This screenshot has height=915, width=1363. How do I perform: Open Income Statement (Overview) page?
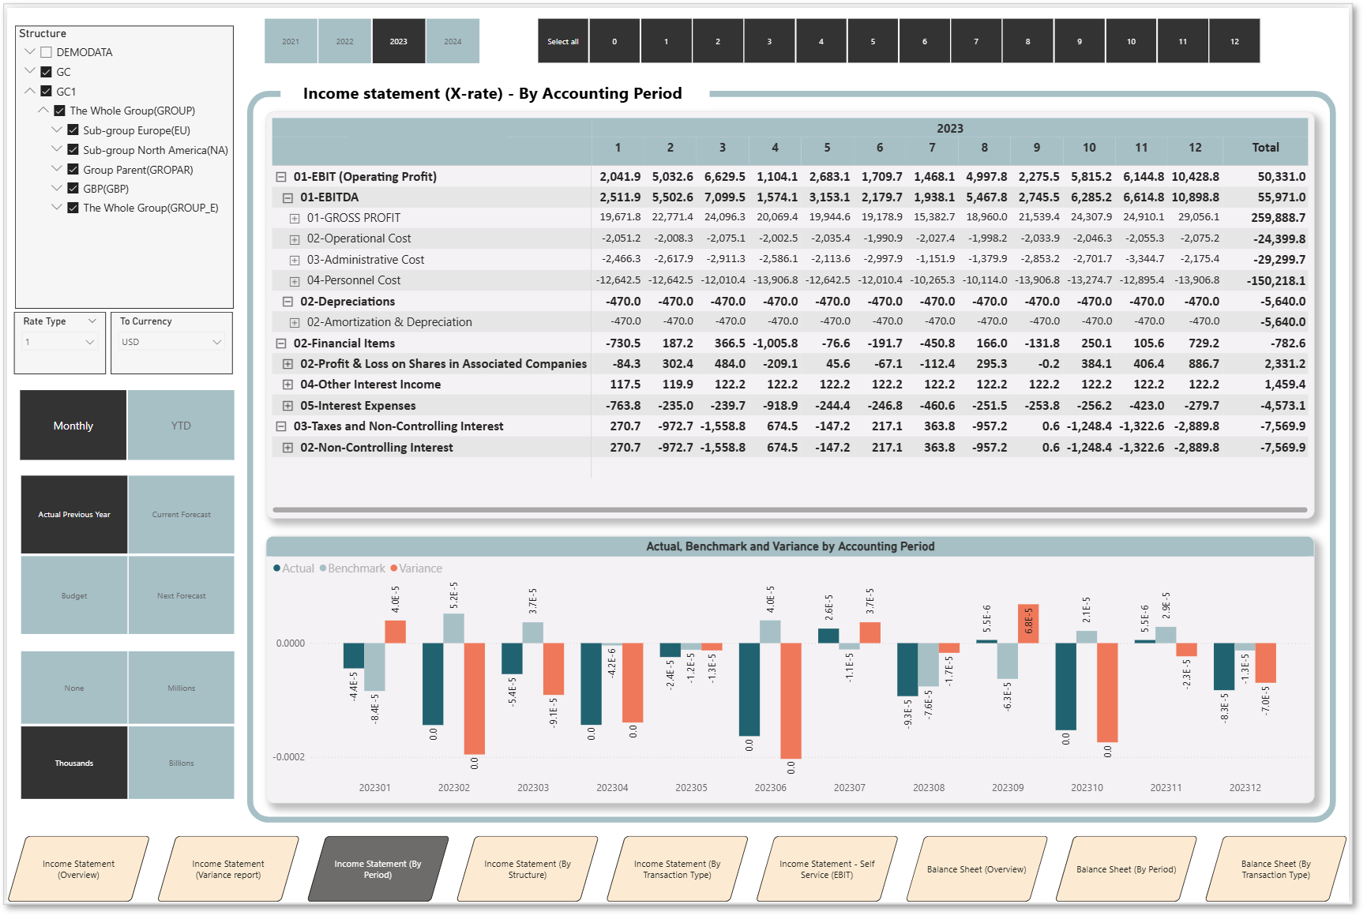coord(79,869)
